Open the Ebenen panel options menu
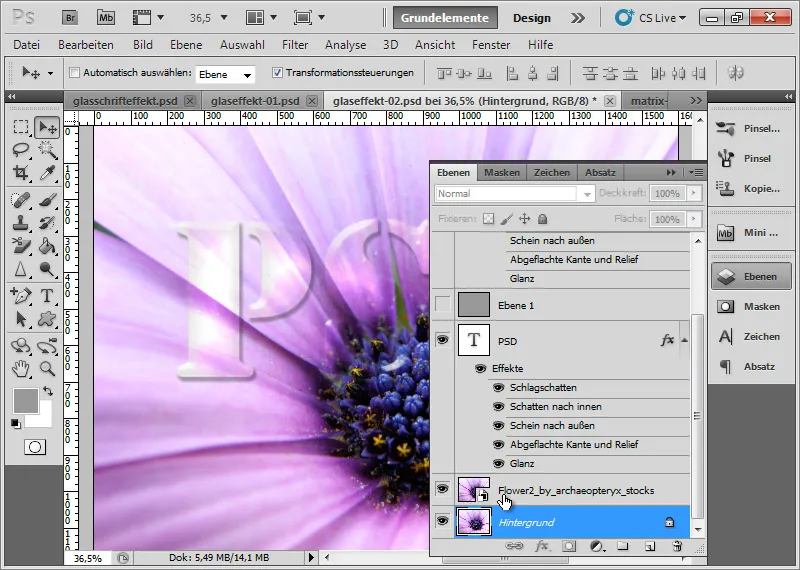Screen dimensions: 800x570 pyautogui.click(x=696, y=172)
